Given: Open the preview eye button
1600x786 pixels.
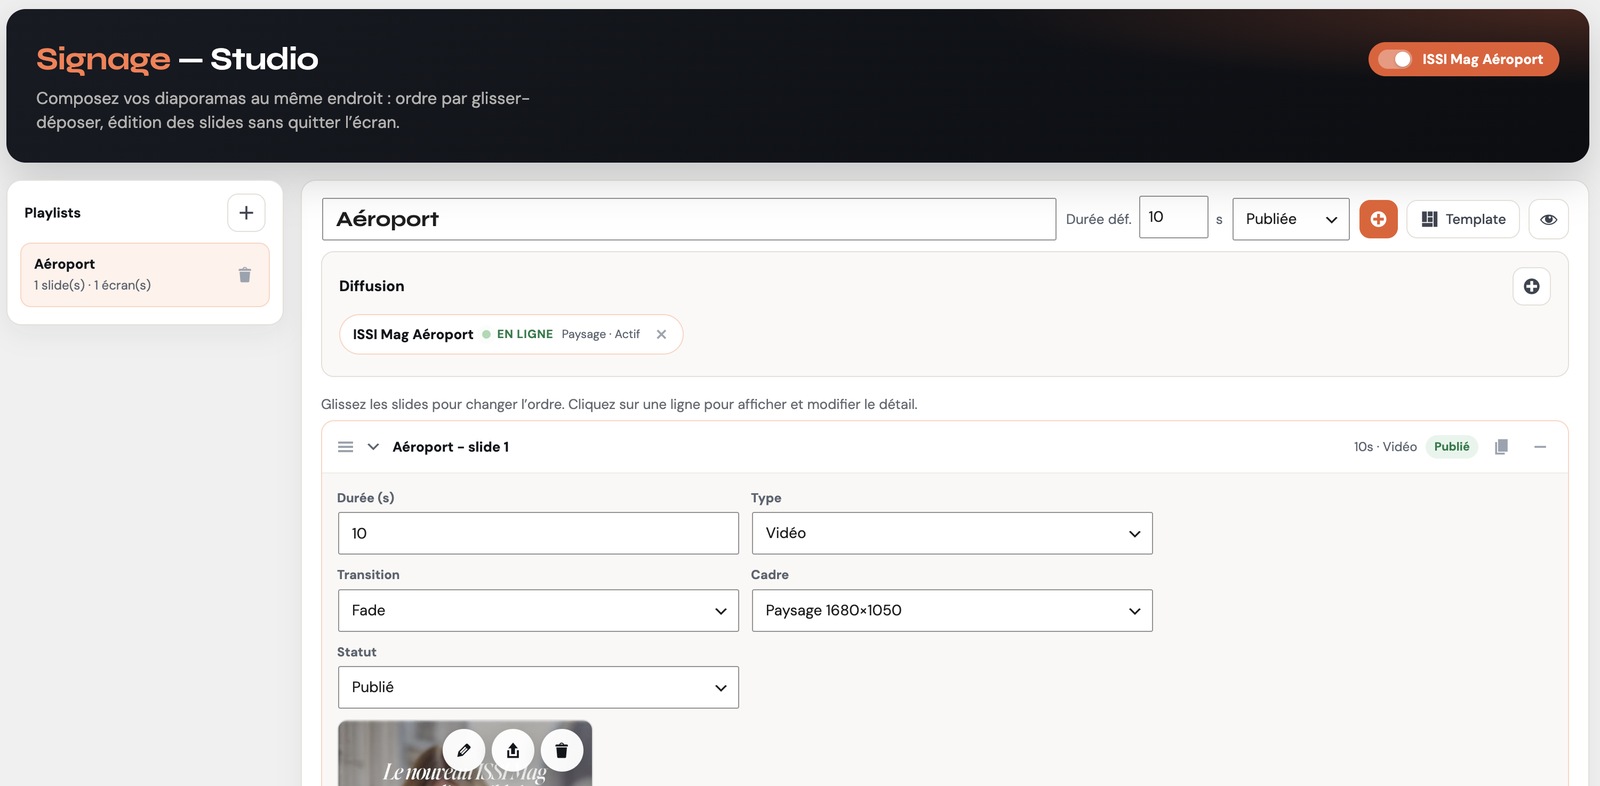Looking at the screenshot, I should coord(1548,219).
